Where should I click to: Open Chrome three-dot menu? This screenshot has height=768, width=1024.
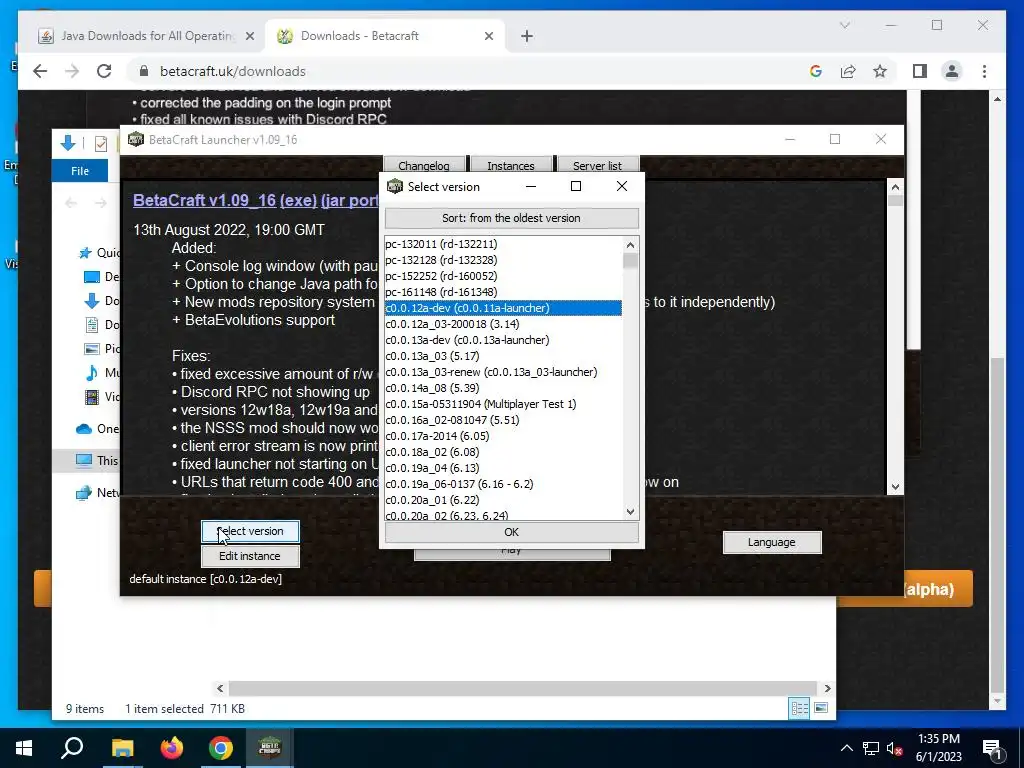(x=984, y=71)
